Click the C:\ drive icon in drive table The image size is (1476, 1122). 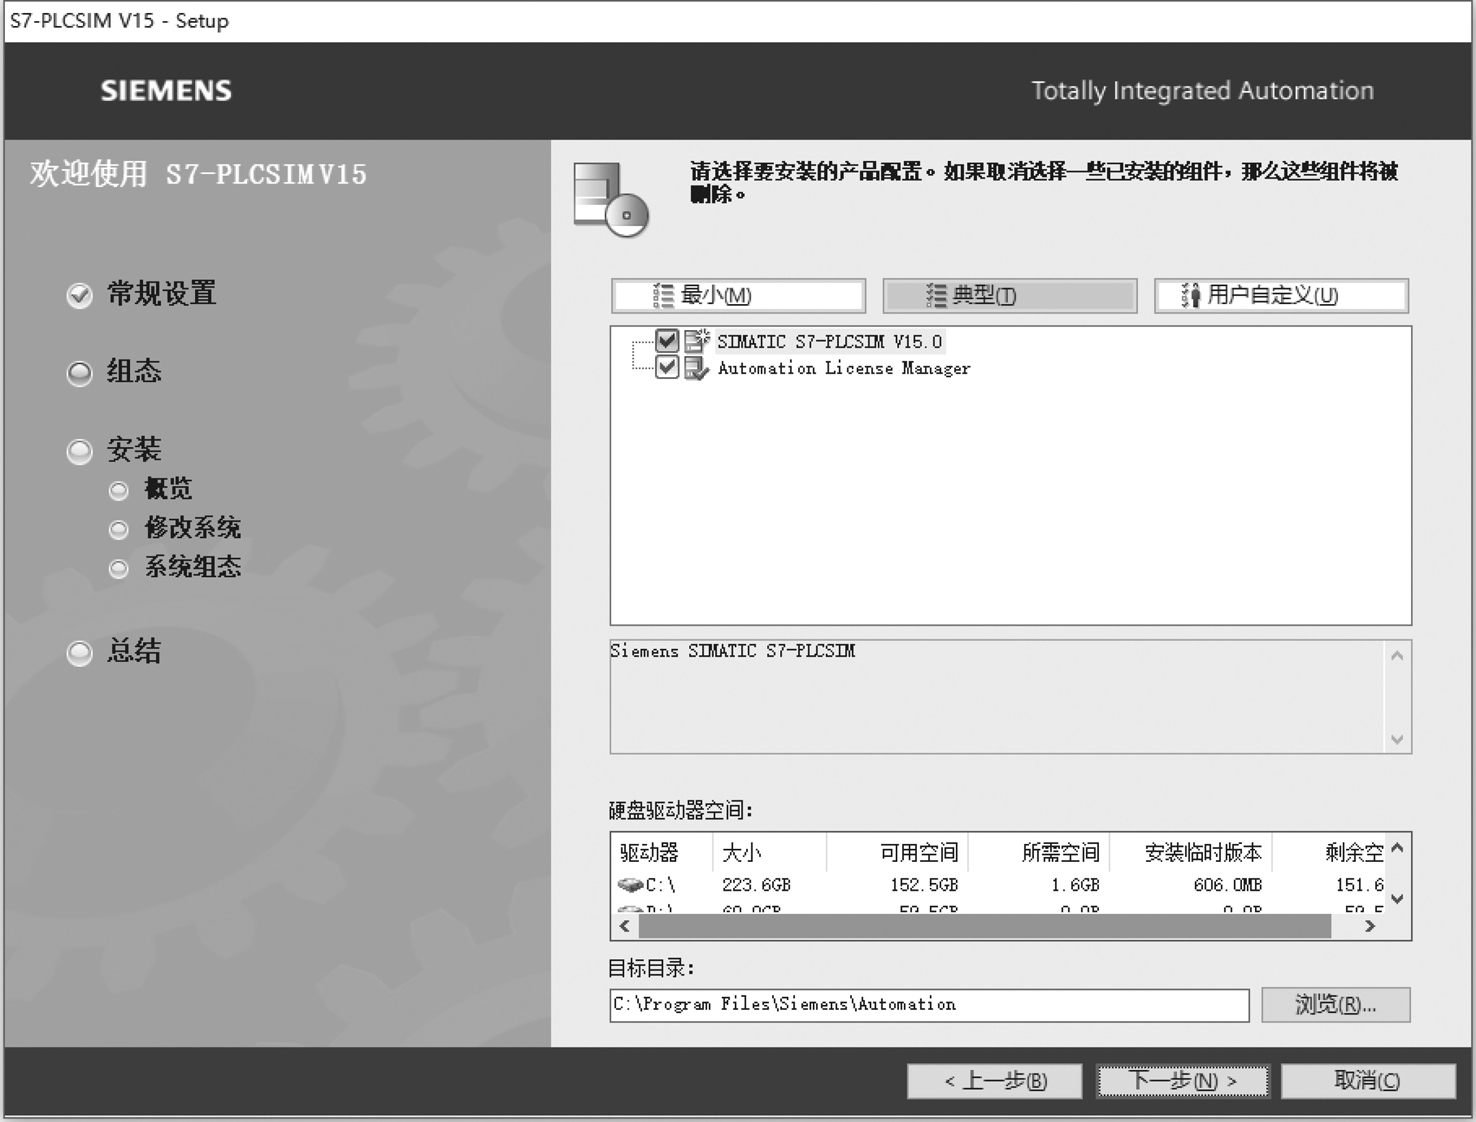click(x=630, y=885)
